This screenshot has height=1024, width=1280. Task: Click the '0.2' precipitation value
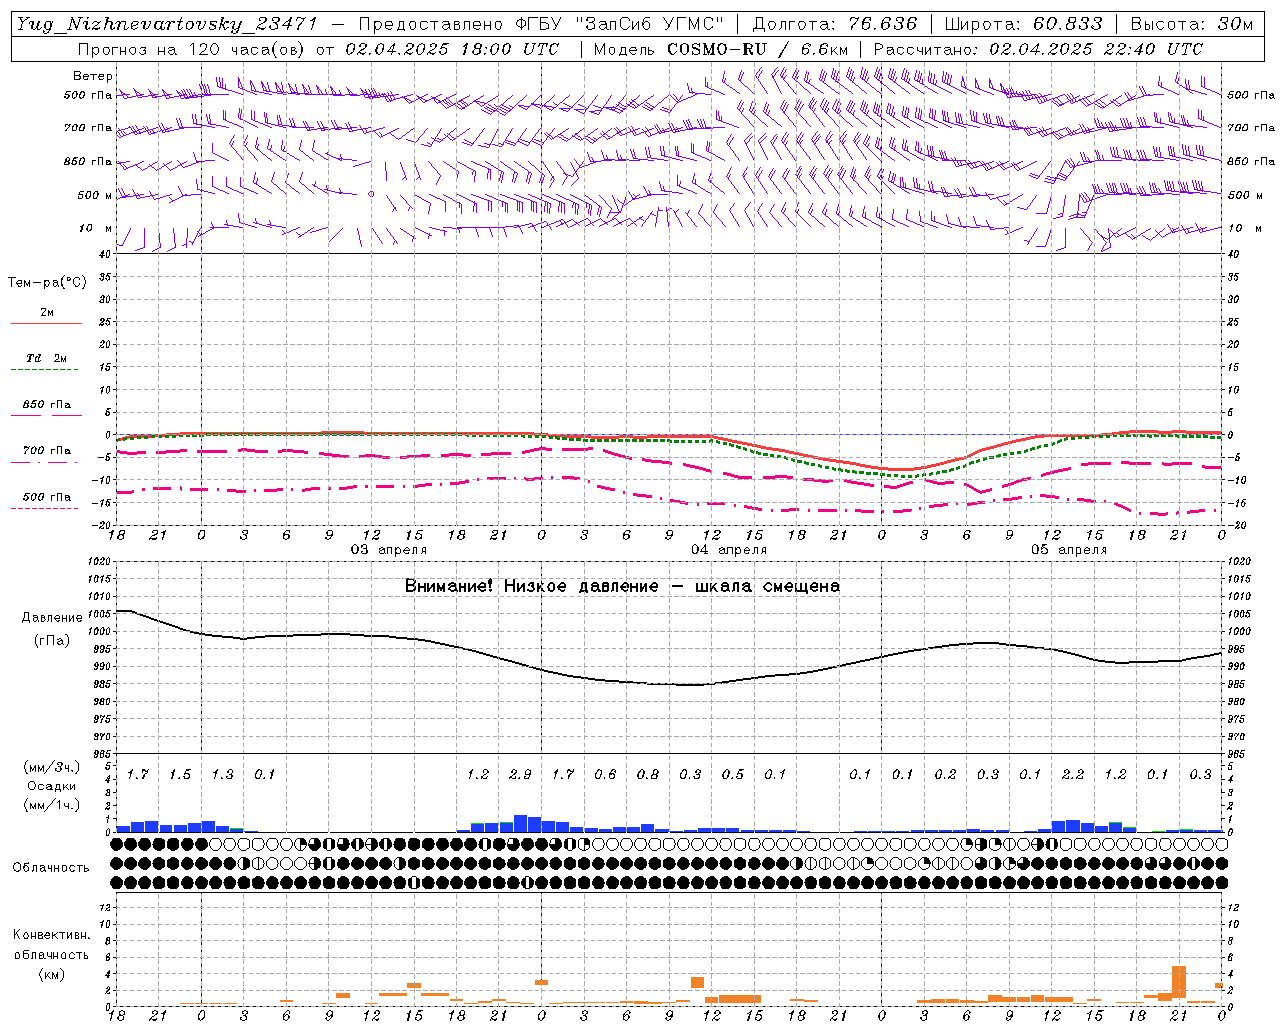tap(945, 775)
